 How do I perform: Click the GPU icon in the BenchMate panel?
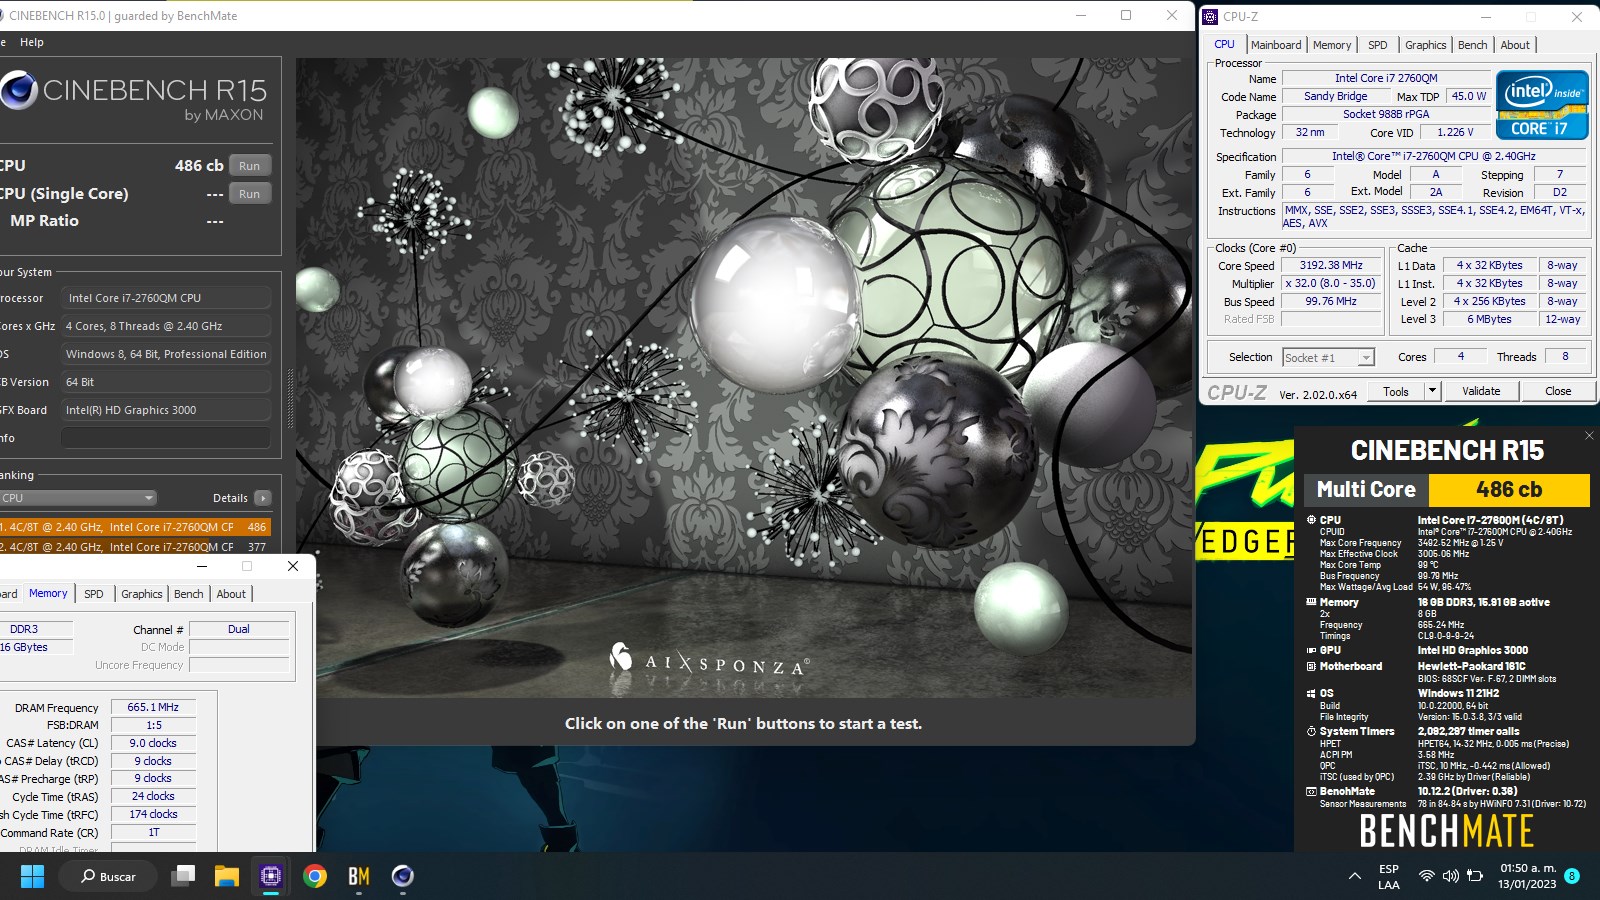coord(1311,650)
